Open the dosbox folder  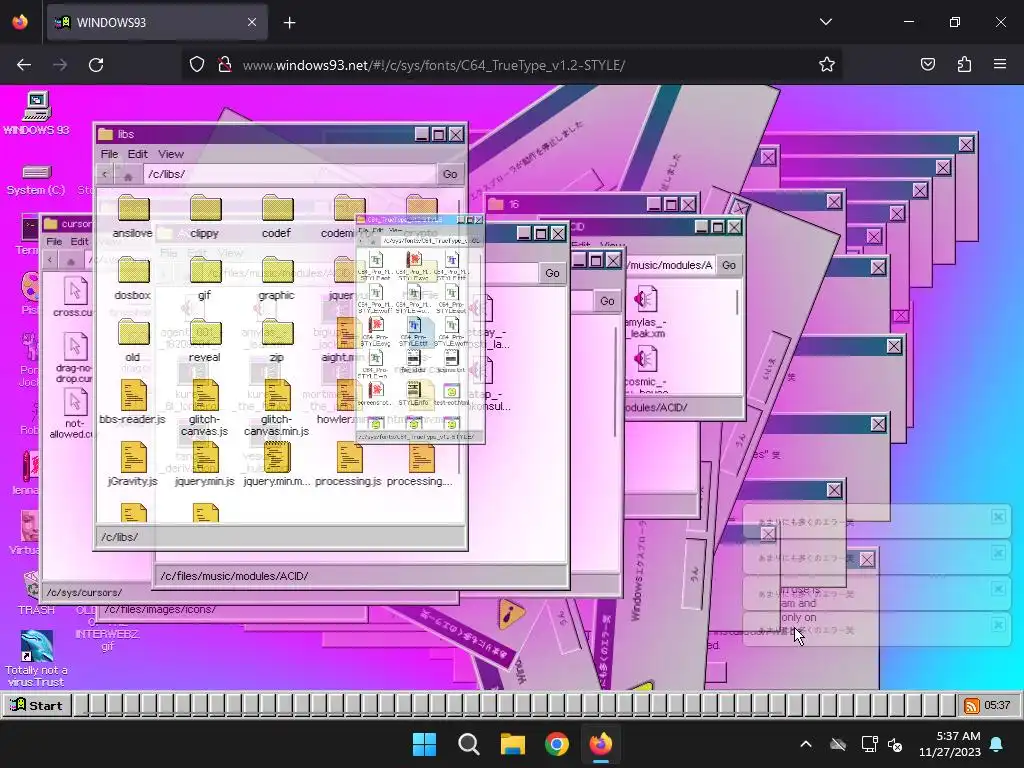pyautogui.click(x=133, y=279)
